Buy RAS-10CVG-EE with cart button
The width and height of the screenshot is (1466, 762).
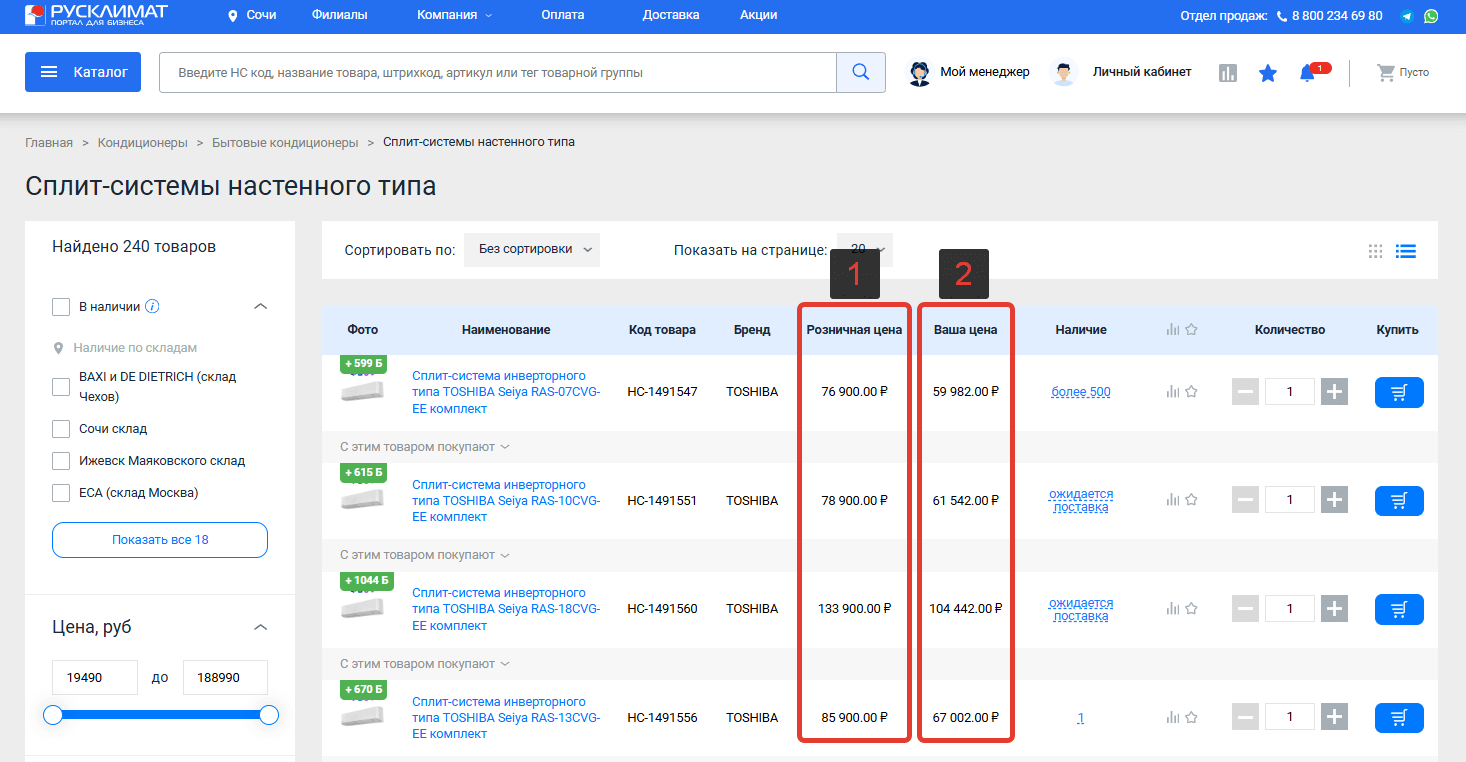pos(1399,500)
